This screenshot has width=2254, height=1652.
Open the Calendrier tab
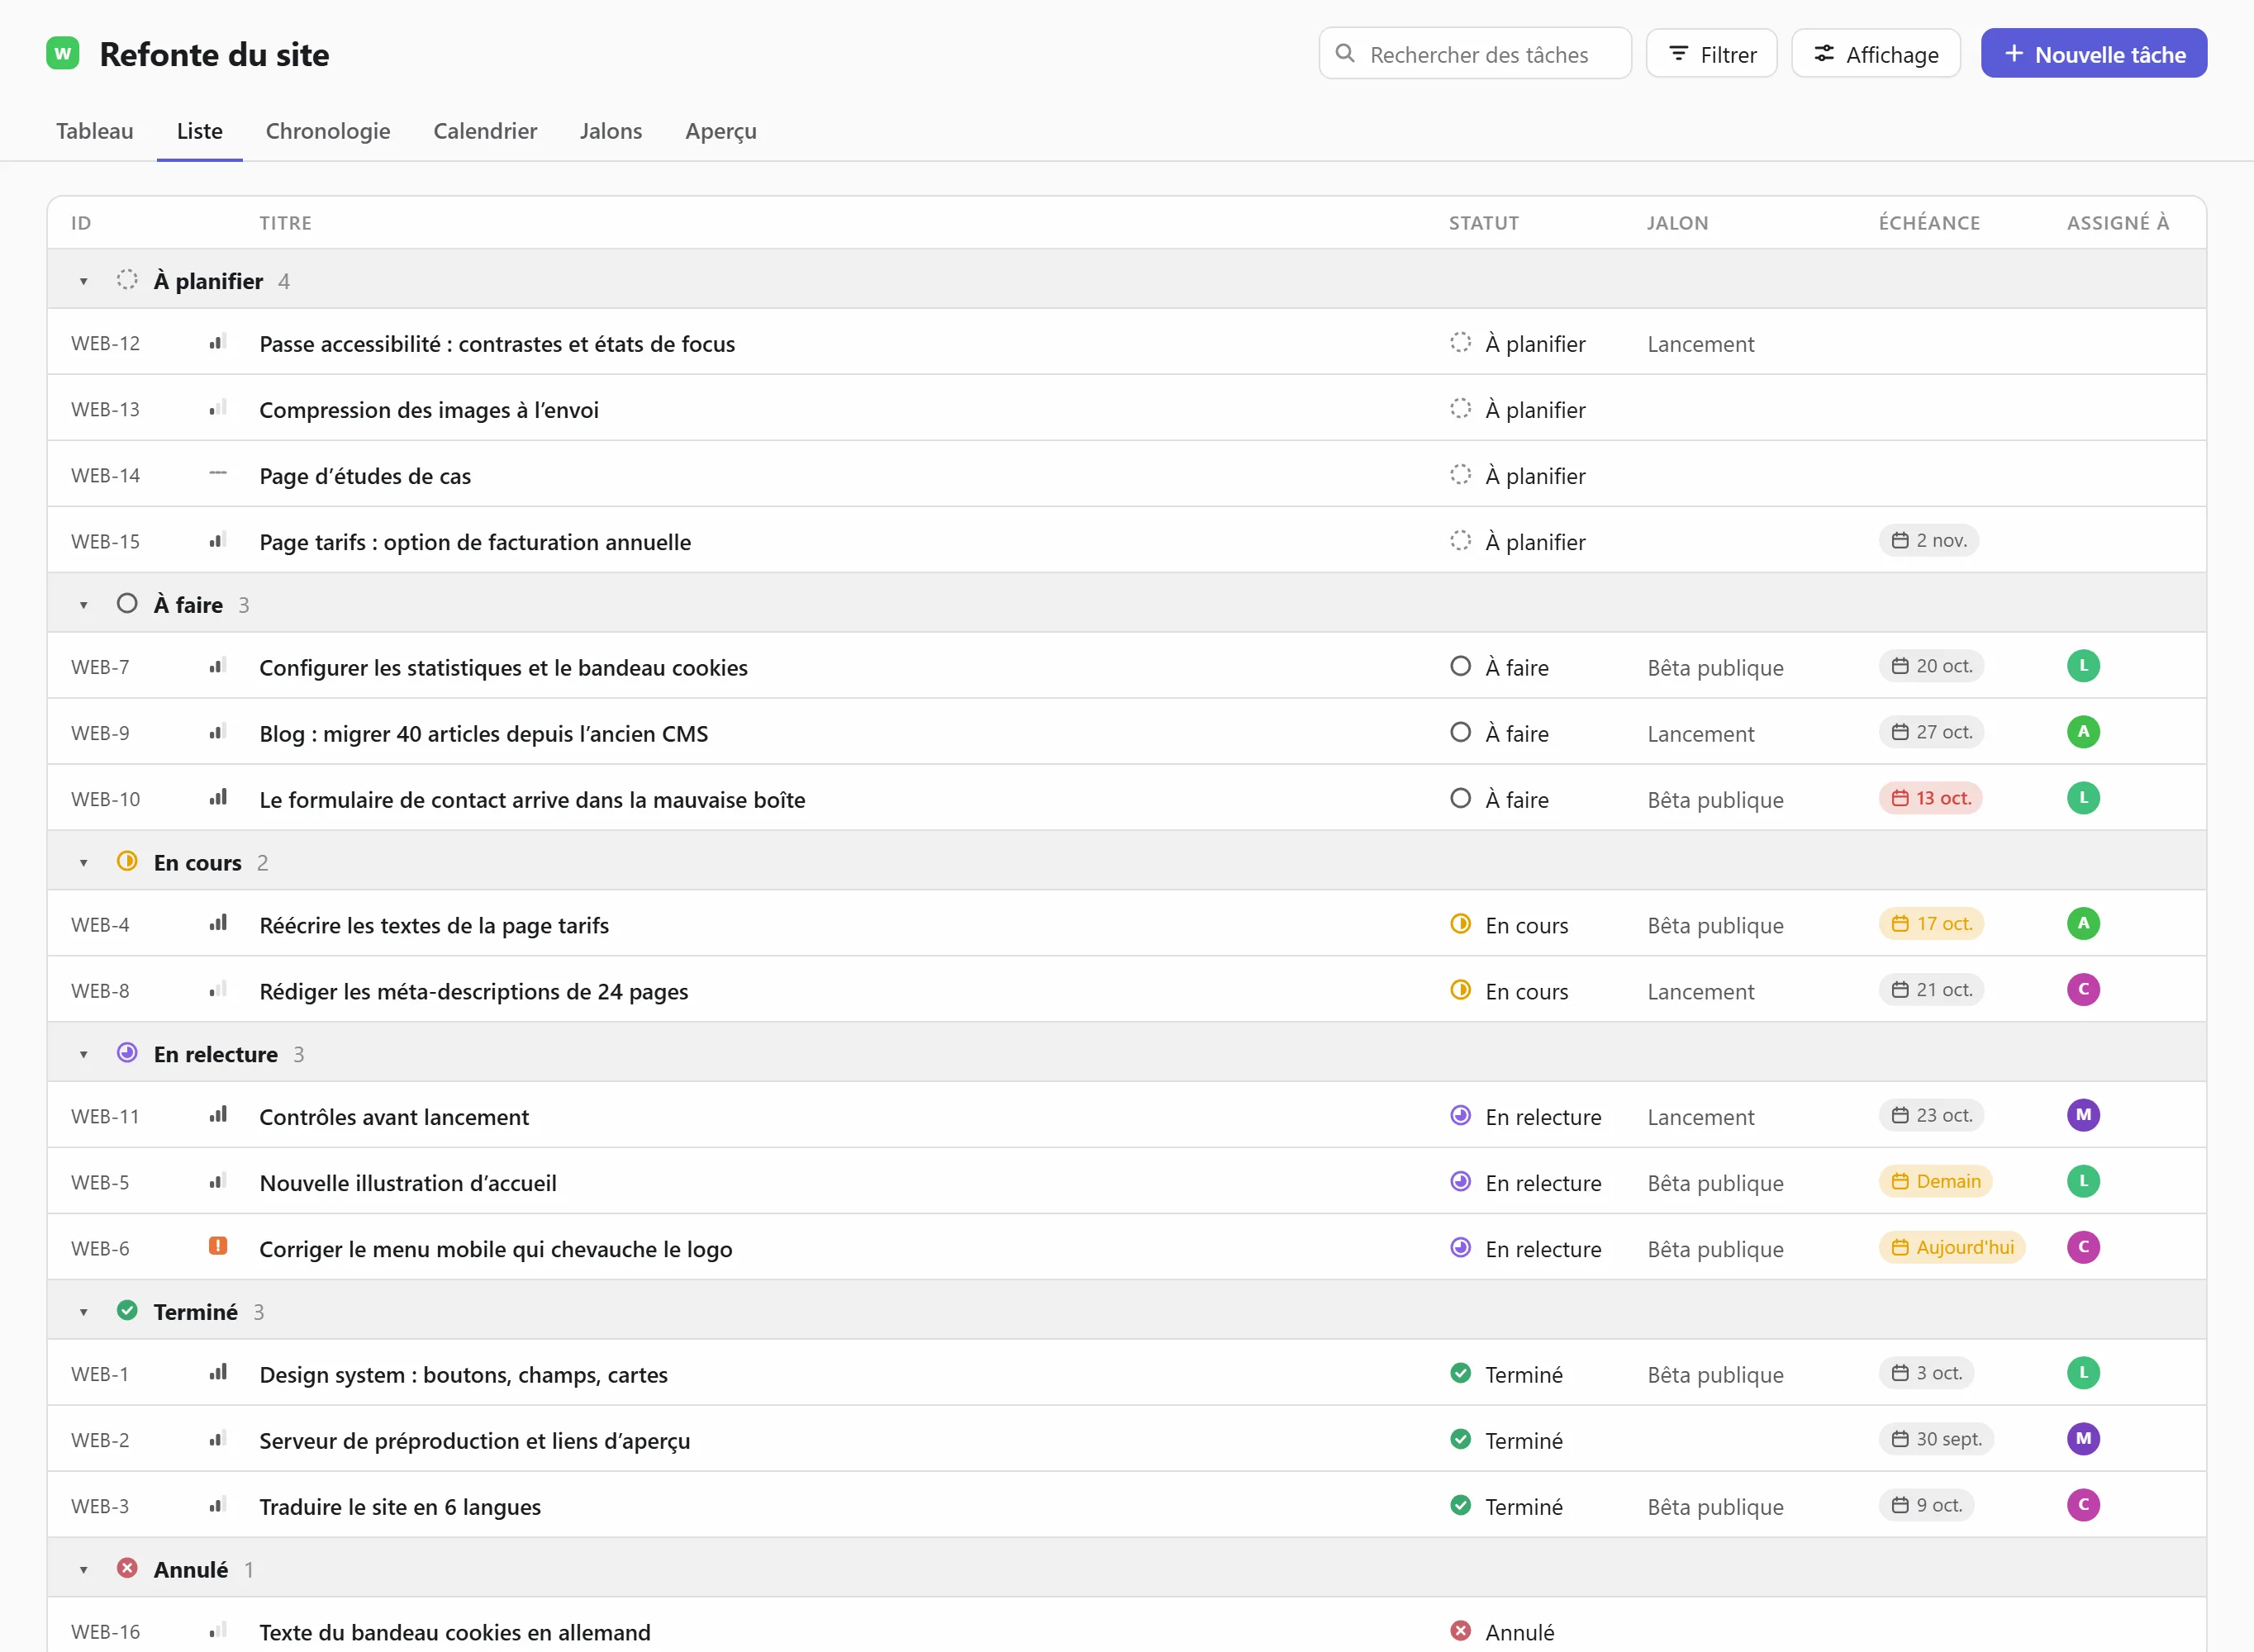485,131
